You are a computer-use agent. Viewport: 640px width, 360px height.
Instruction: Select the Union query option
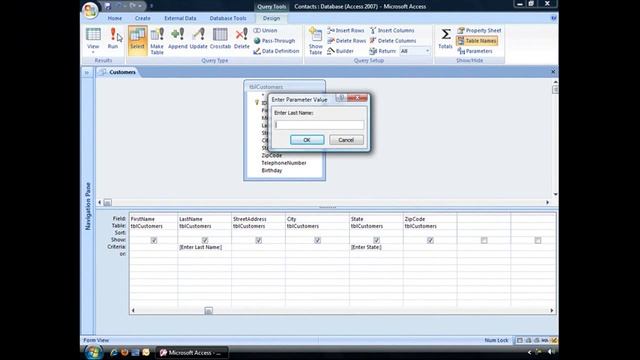tap(265, 30)
